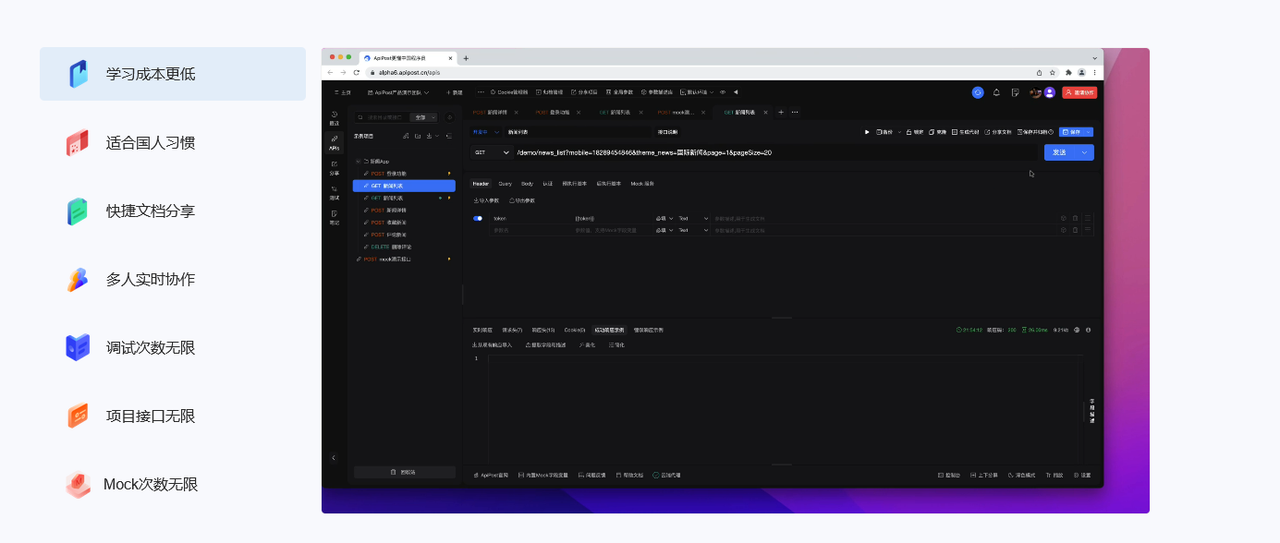Click the 美化 beautify button in response
This screenshot has height=543, width=1280.
click(x=587, y=345)
